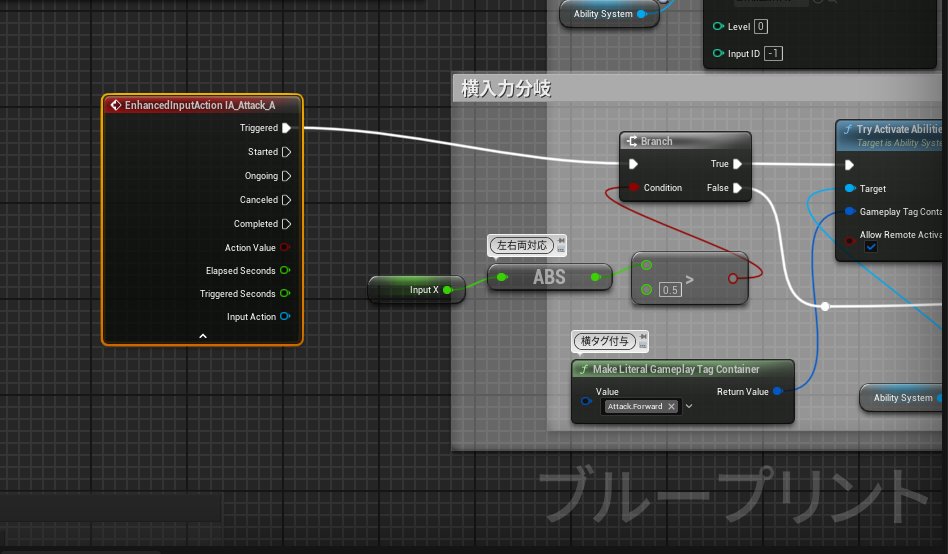The width and height of the screenshot is (948, 554).
Task: Toggle the pin icon on 横タグ付与 comment bubble
Action: pyautogui.click(x=643, y=337)
